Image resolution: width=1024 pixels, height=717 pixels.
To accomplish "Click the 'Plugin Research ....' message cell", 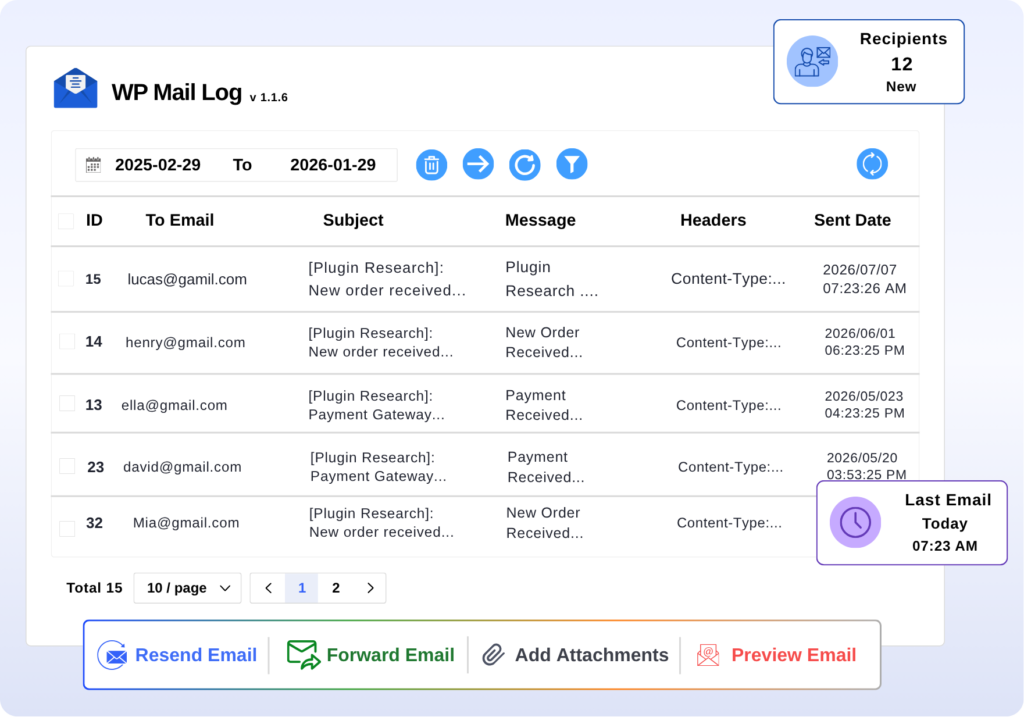I will tap(552, 279).
